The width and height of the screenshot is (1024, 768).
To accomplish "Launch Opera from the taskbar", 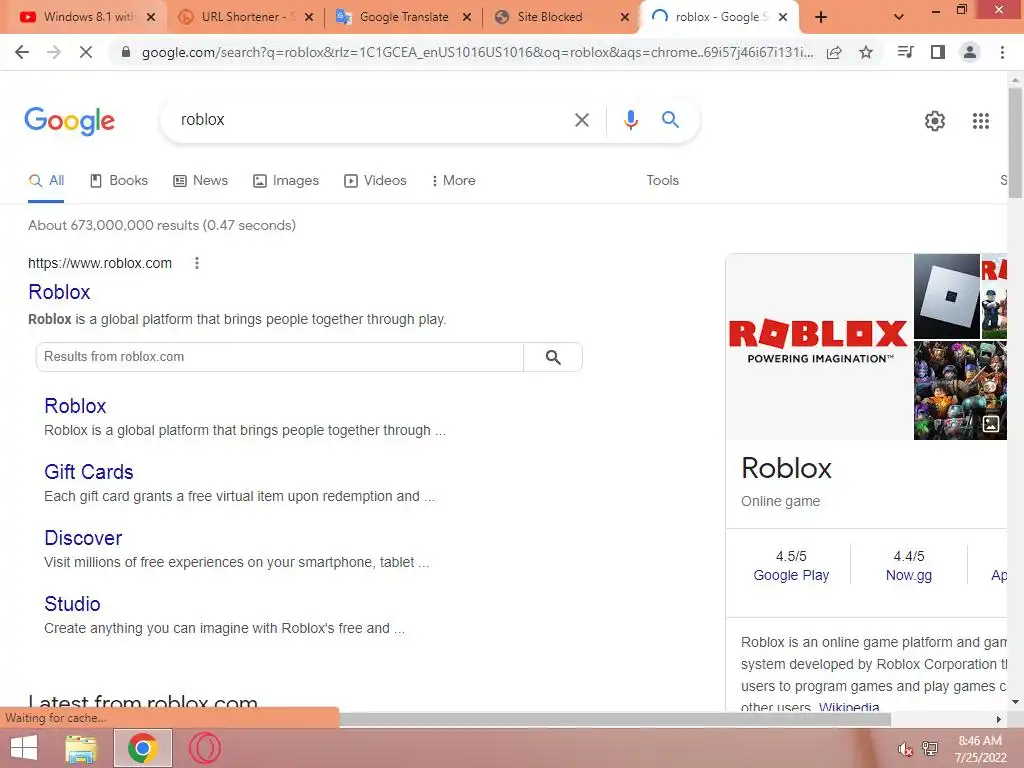I will click(x=205, y=748).
